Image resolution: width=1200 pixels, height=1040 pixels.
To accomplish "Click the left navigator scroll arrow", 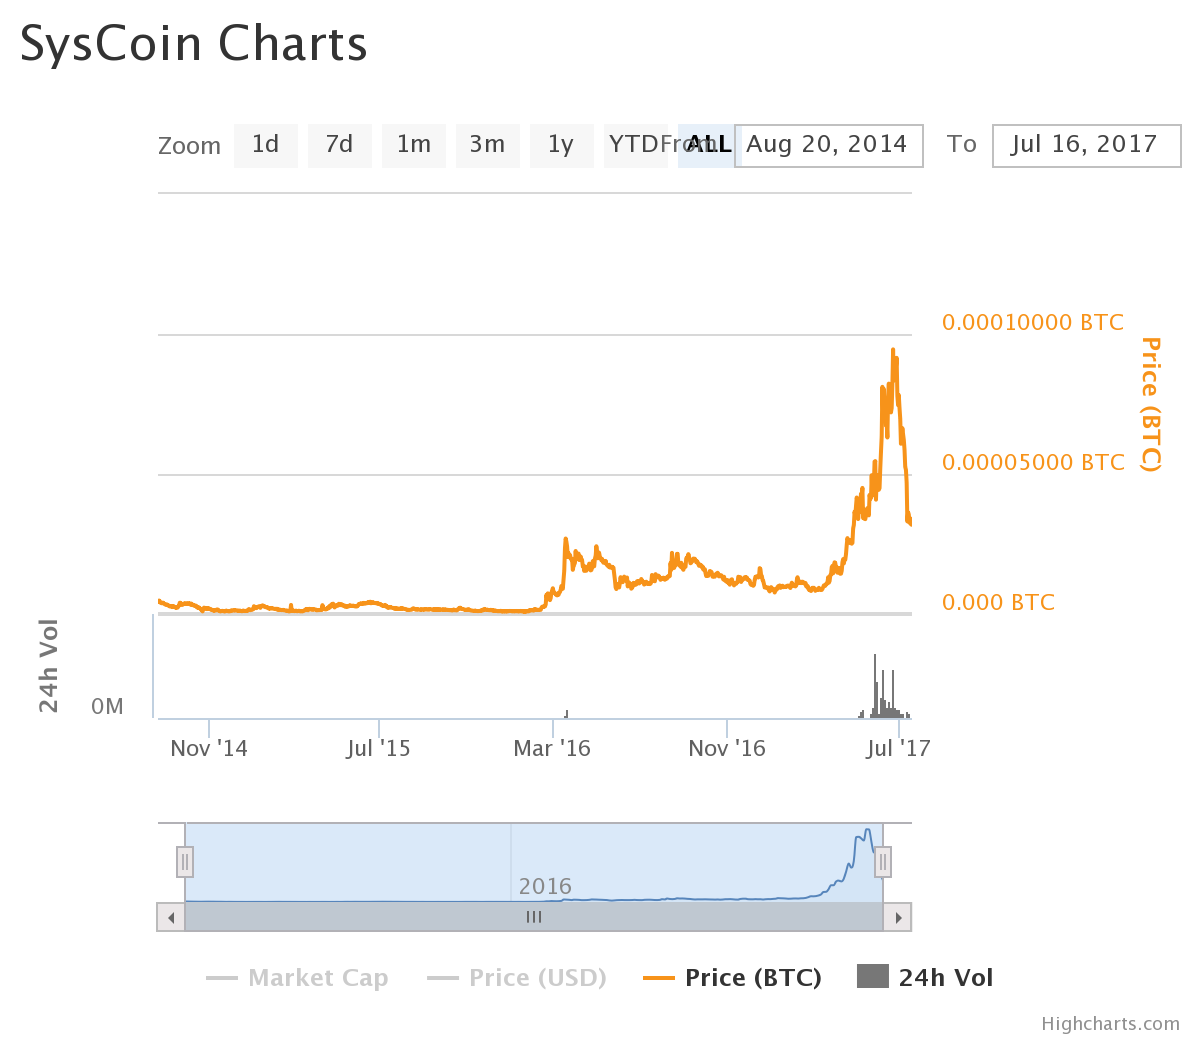I will tap(170, 916).
